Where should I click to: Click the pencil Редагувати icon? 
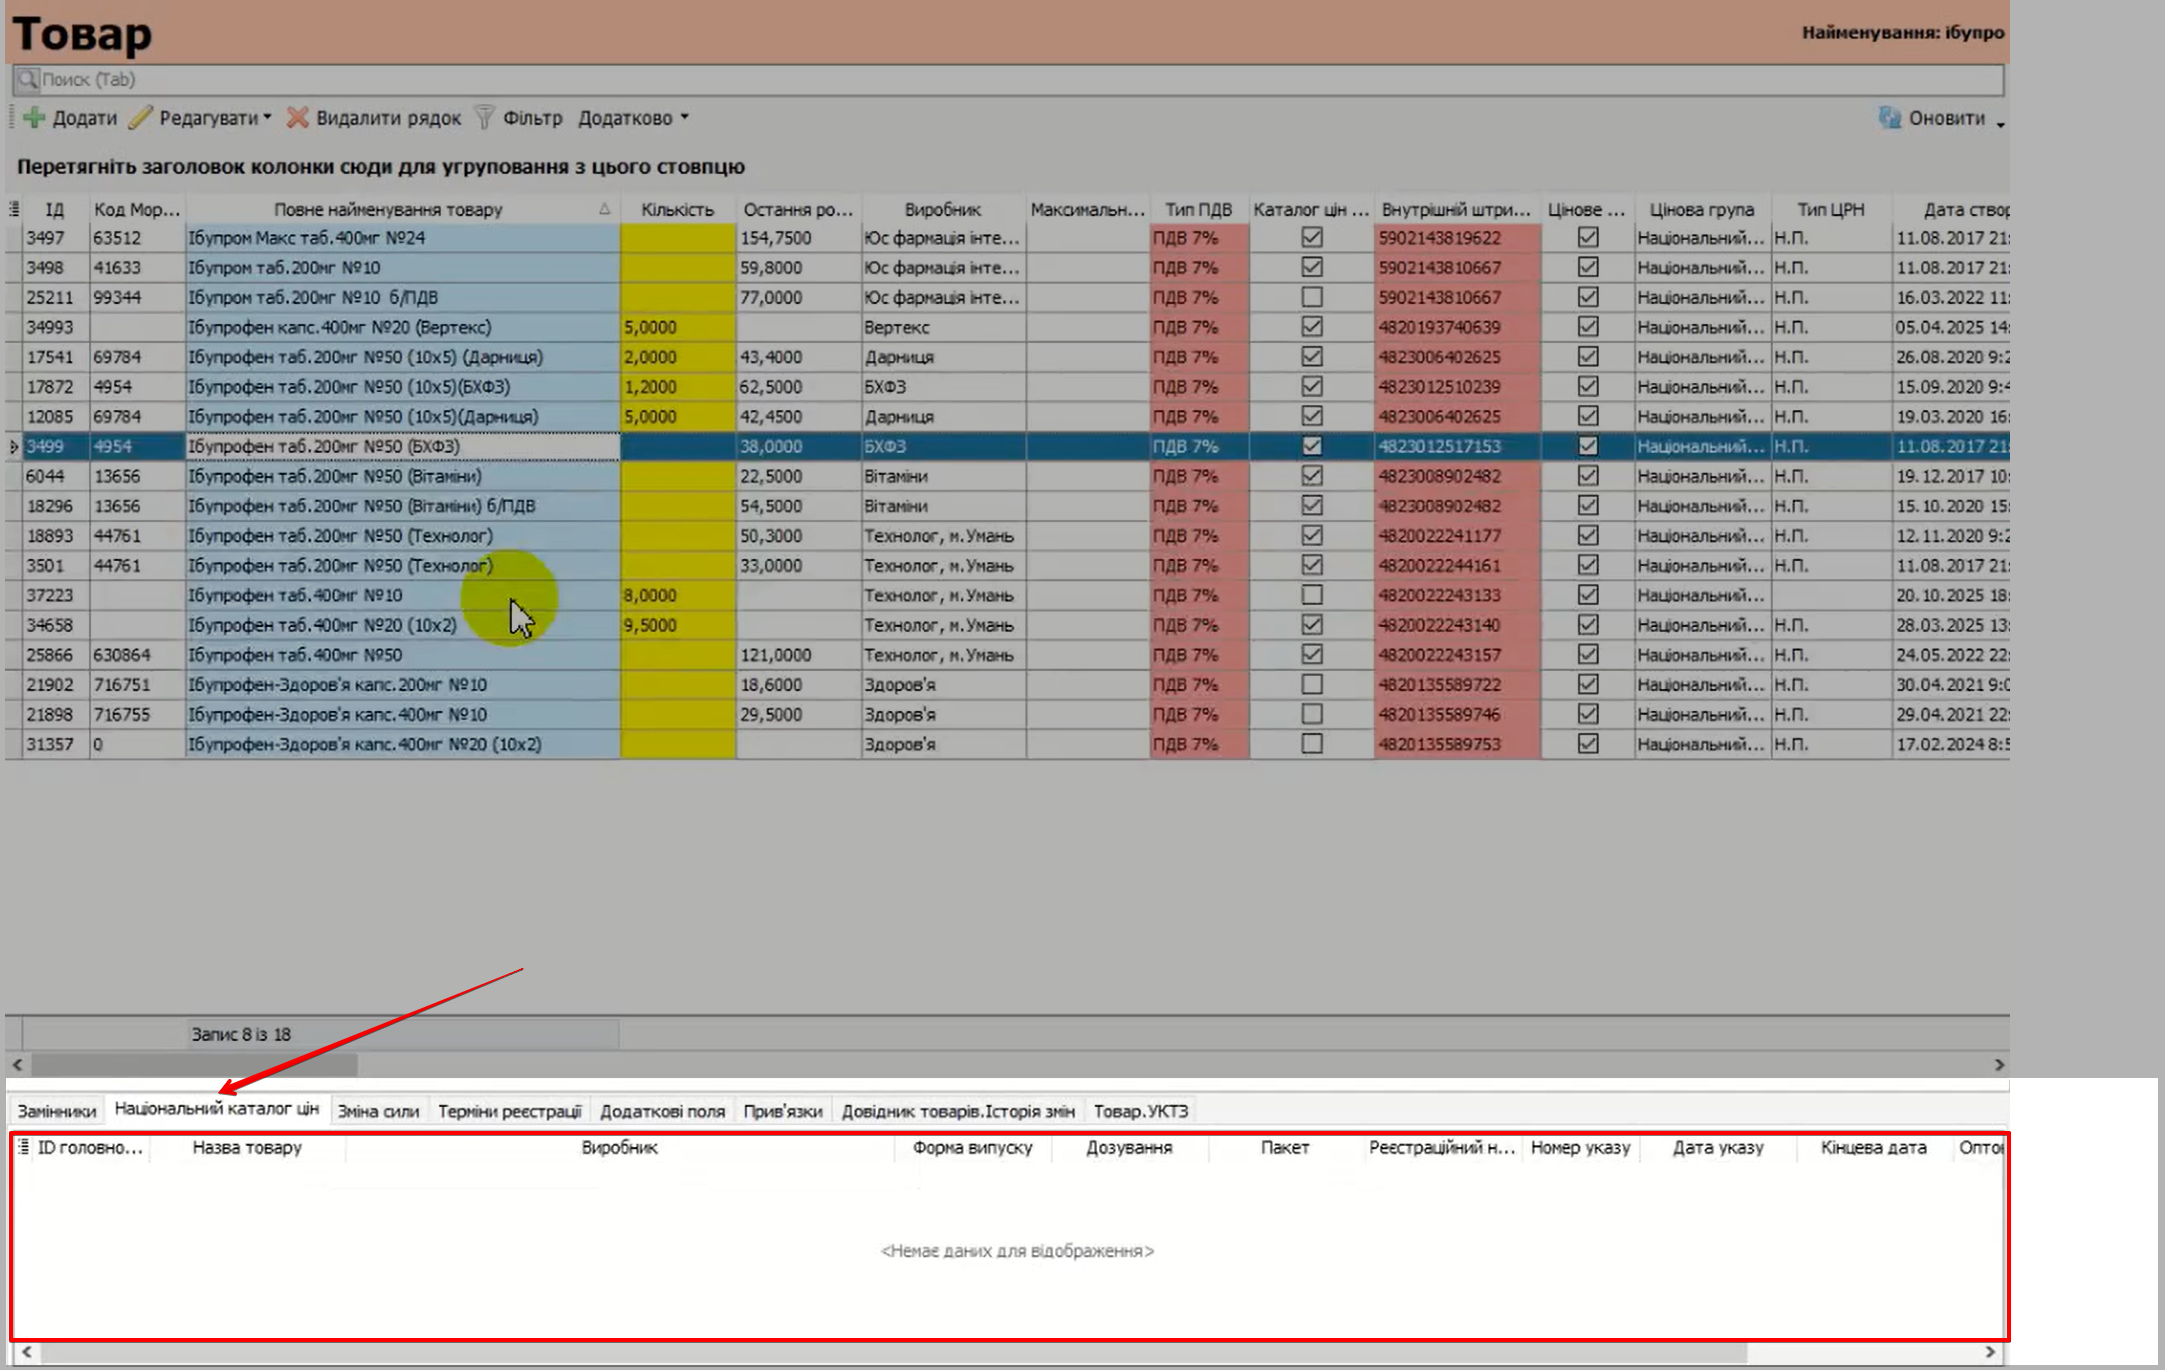click(141, 118)
